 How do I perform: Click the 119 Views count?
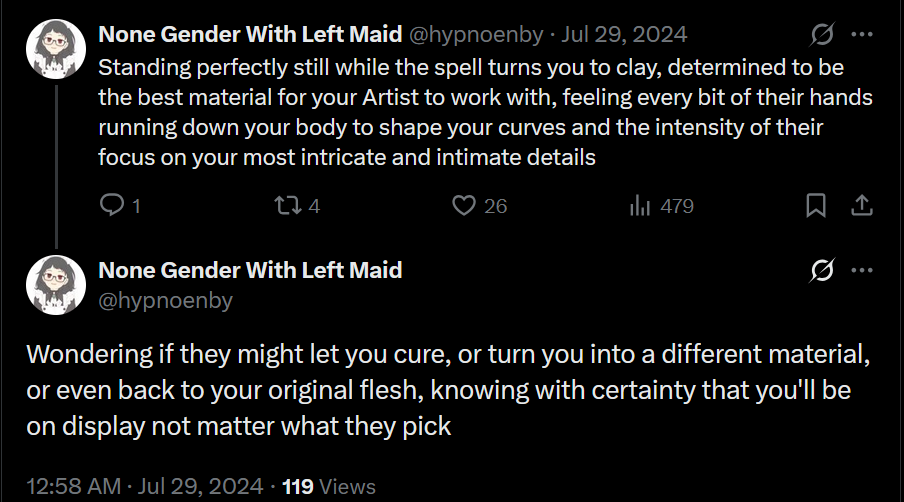click(329, 487)
